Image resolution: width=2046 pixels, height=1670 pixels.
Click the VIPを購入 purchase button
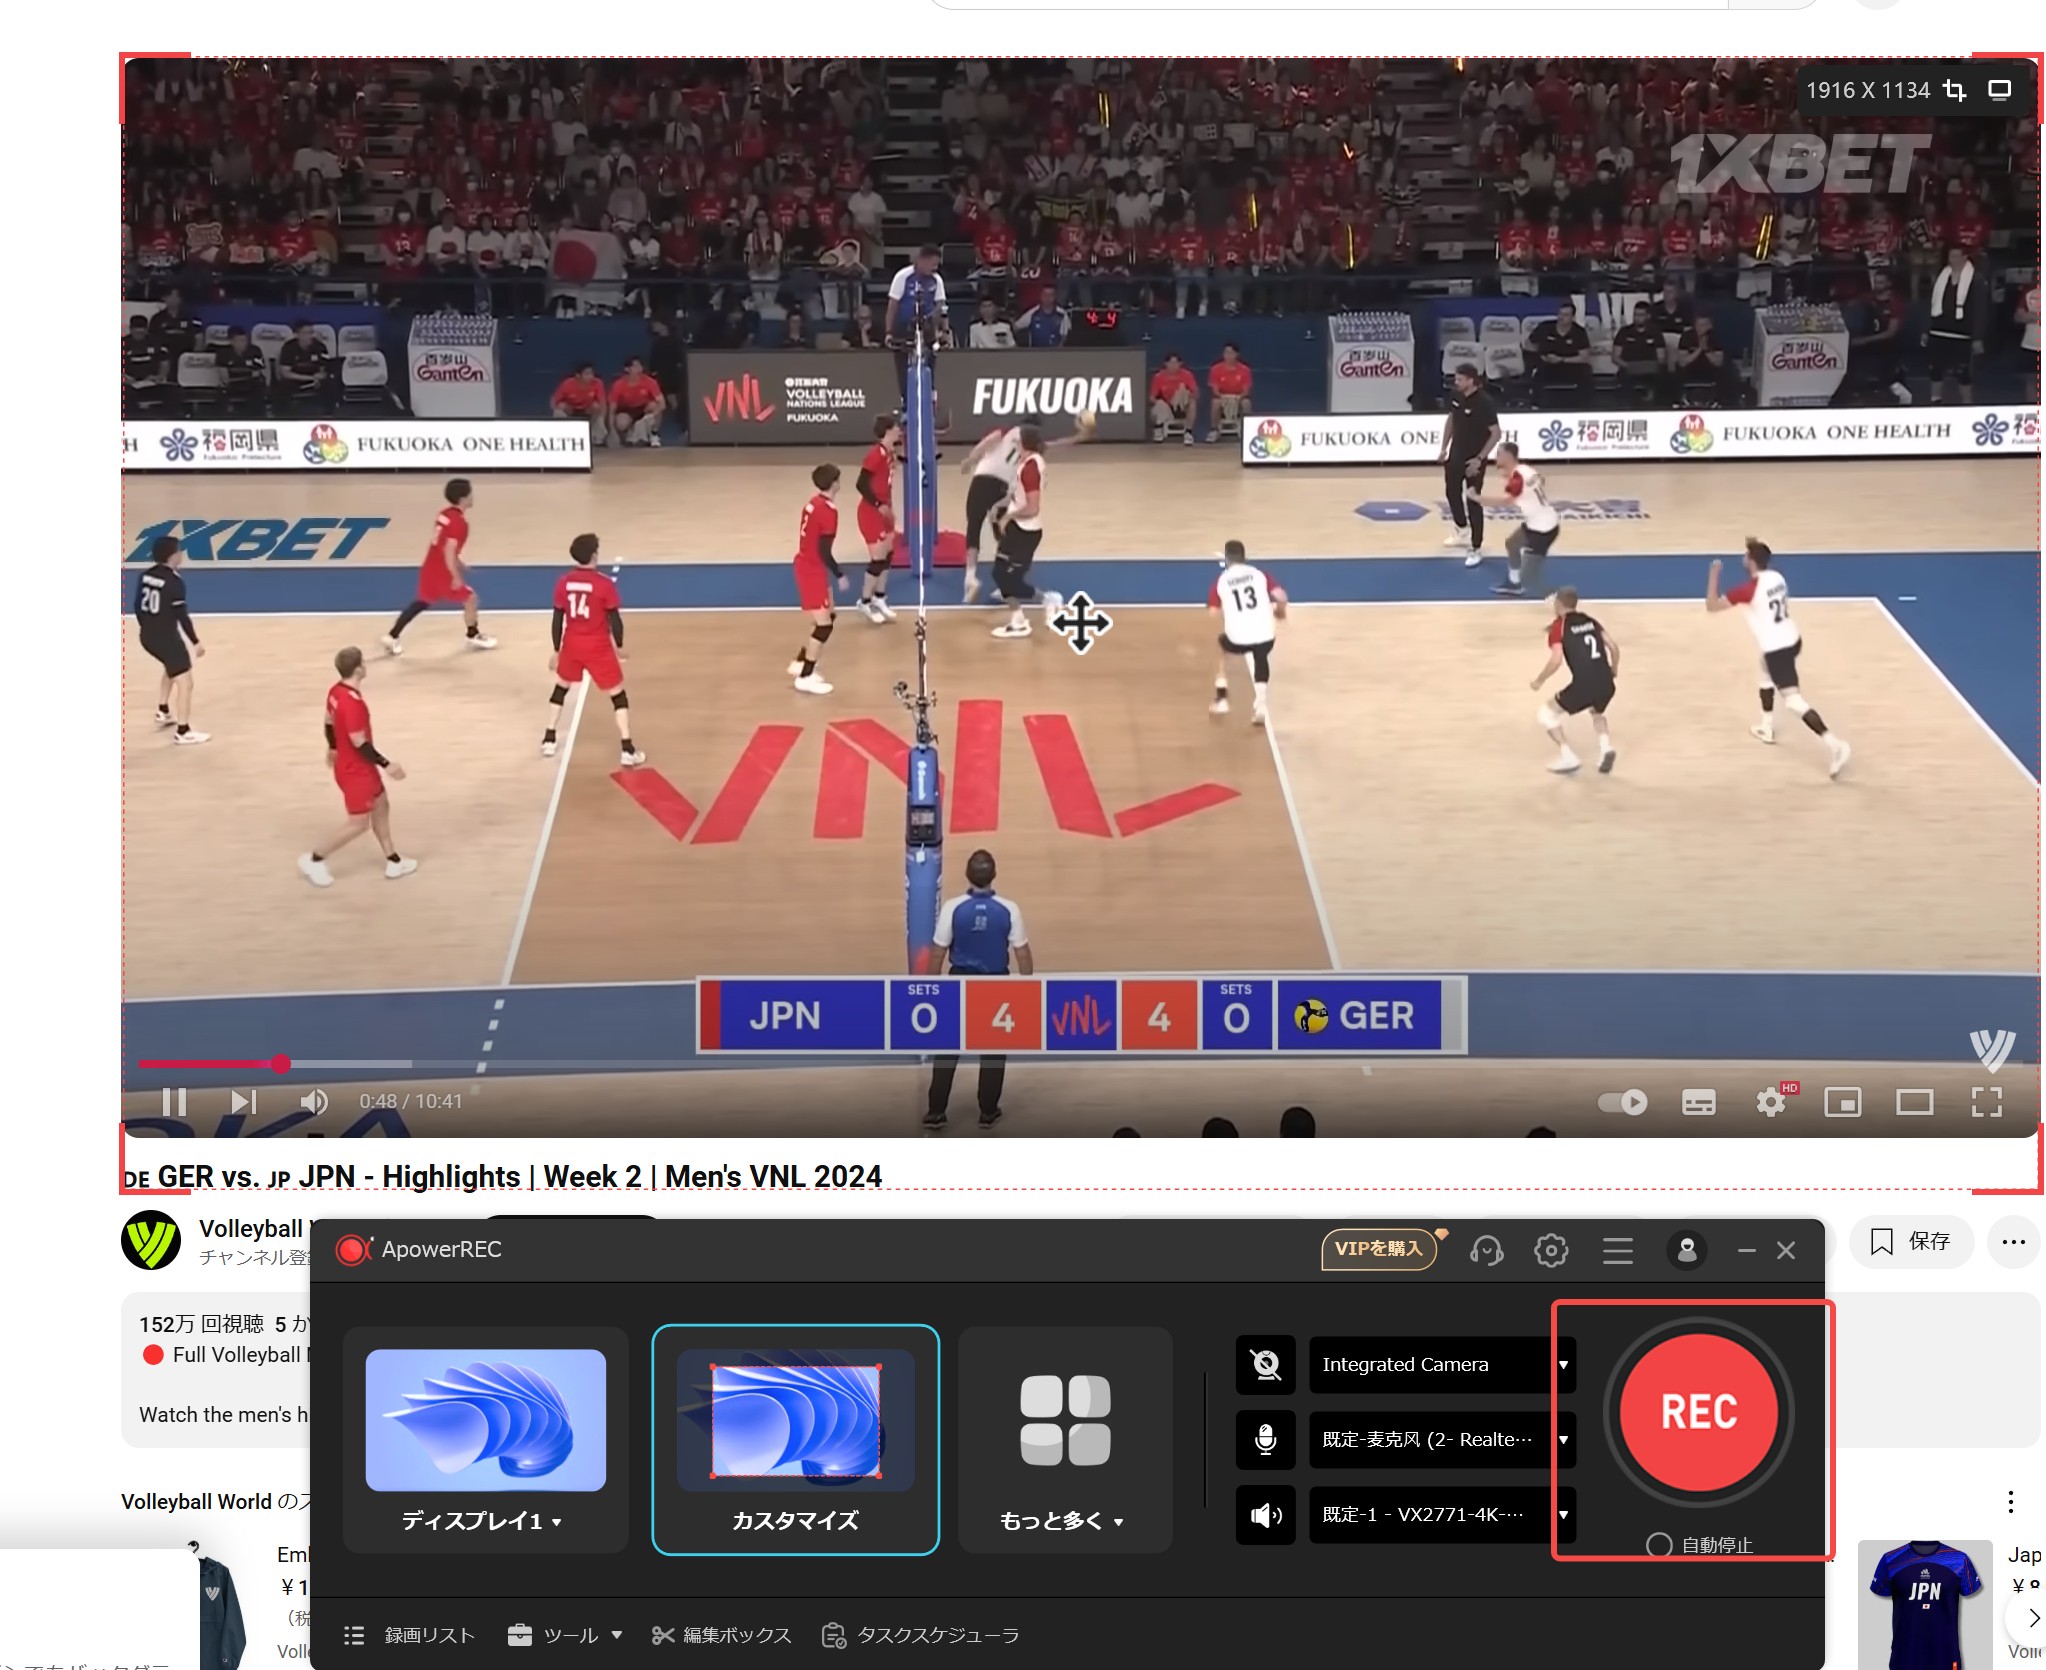1379,1249
